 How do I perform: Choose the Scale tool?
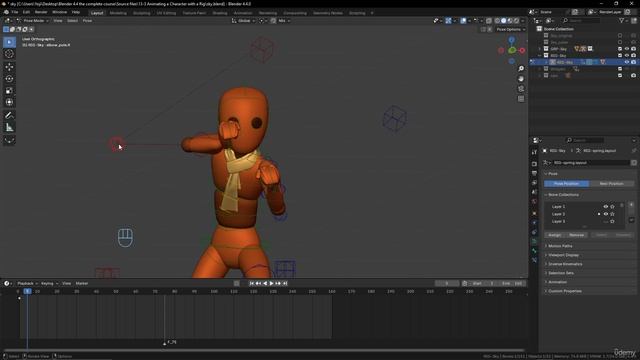tap(9, 90)
